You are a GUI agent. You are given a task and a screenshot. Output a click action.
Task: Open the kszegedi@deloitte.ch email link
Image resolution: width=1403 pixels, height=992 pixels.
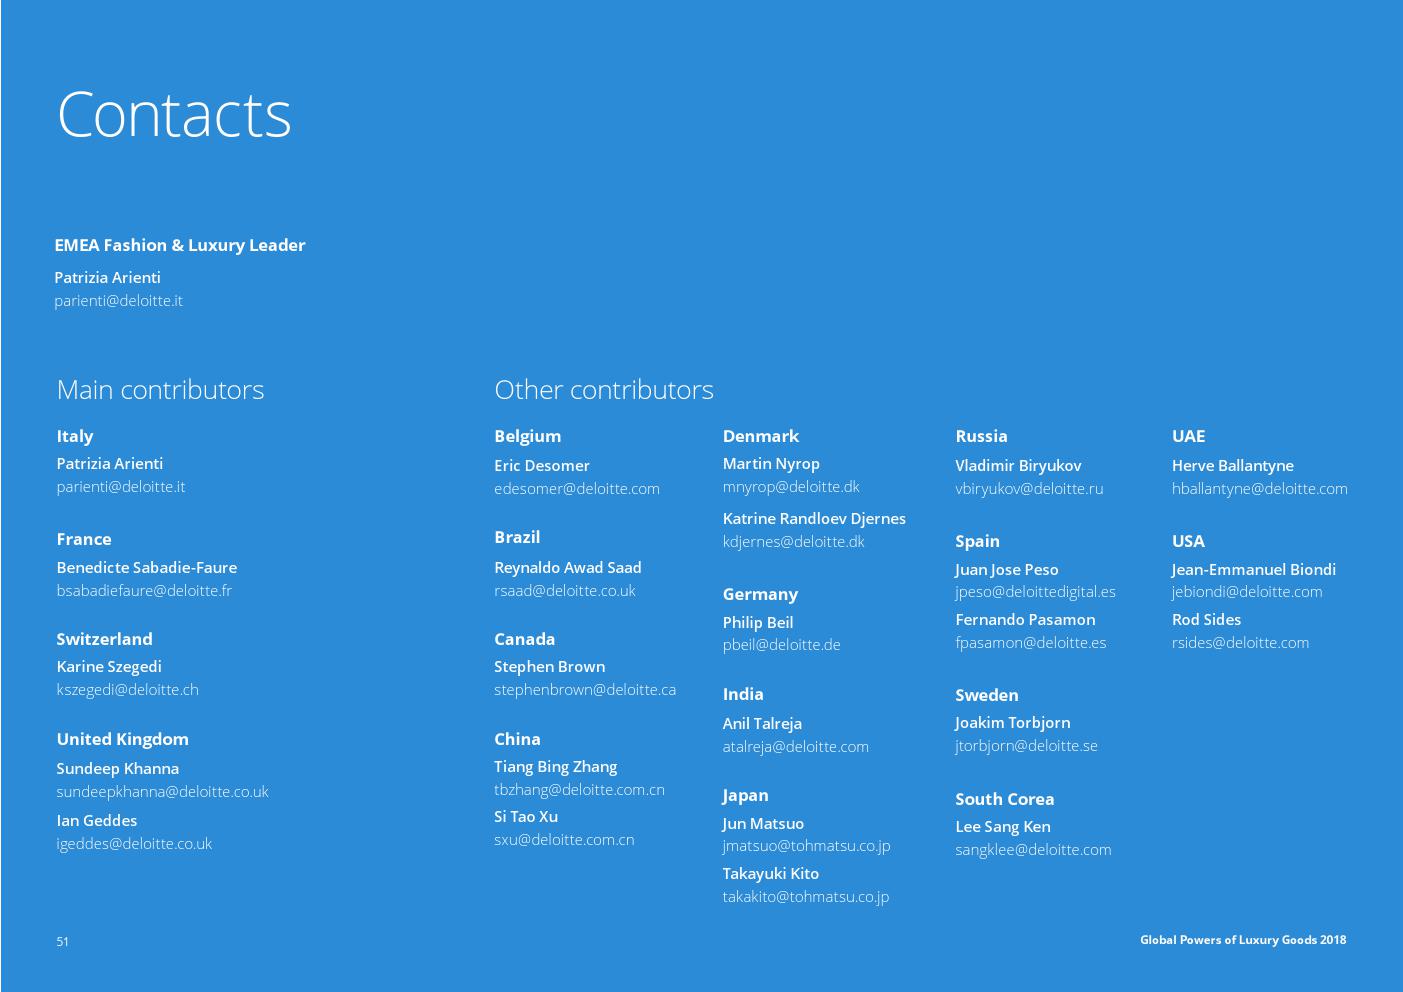tap(127, 690)
